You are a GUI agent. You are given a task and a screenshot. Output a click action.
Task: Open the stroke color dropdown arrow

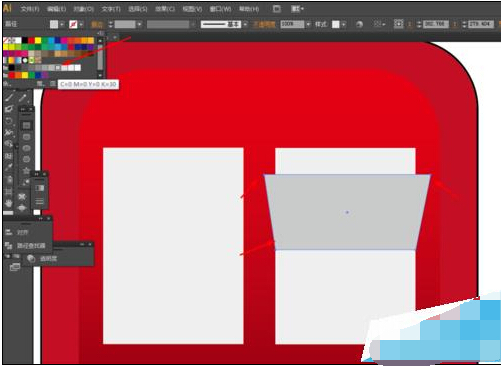coord(81,24)
